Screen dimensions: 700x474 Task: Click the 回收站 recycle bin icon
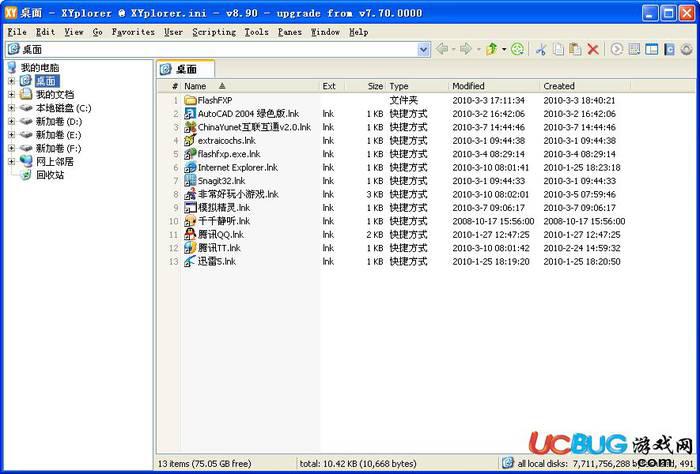[x=26, y=175]
